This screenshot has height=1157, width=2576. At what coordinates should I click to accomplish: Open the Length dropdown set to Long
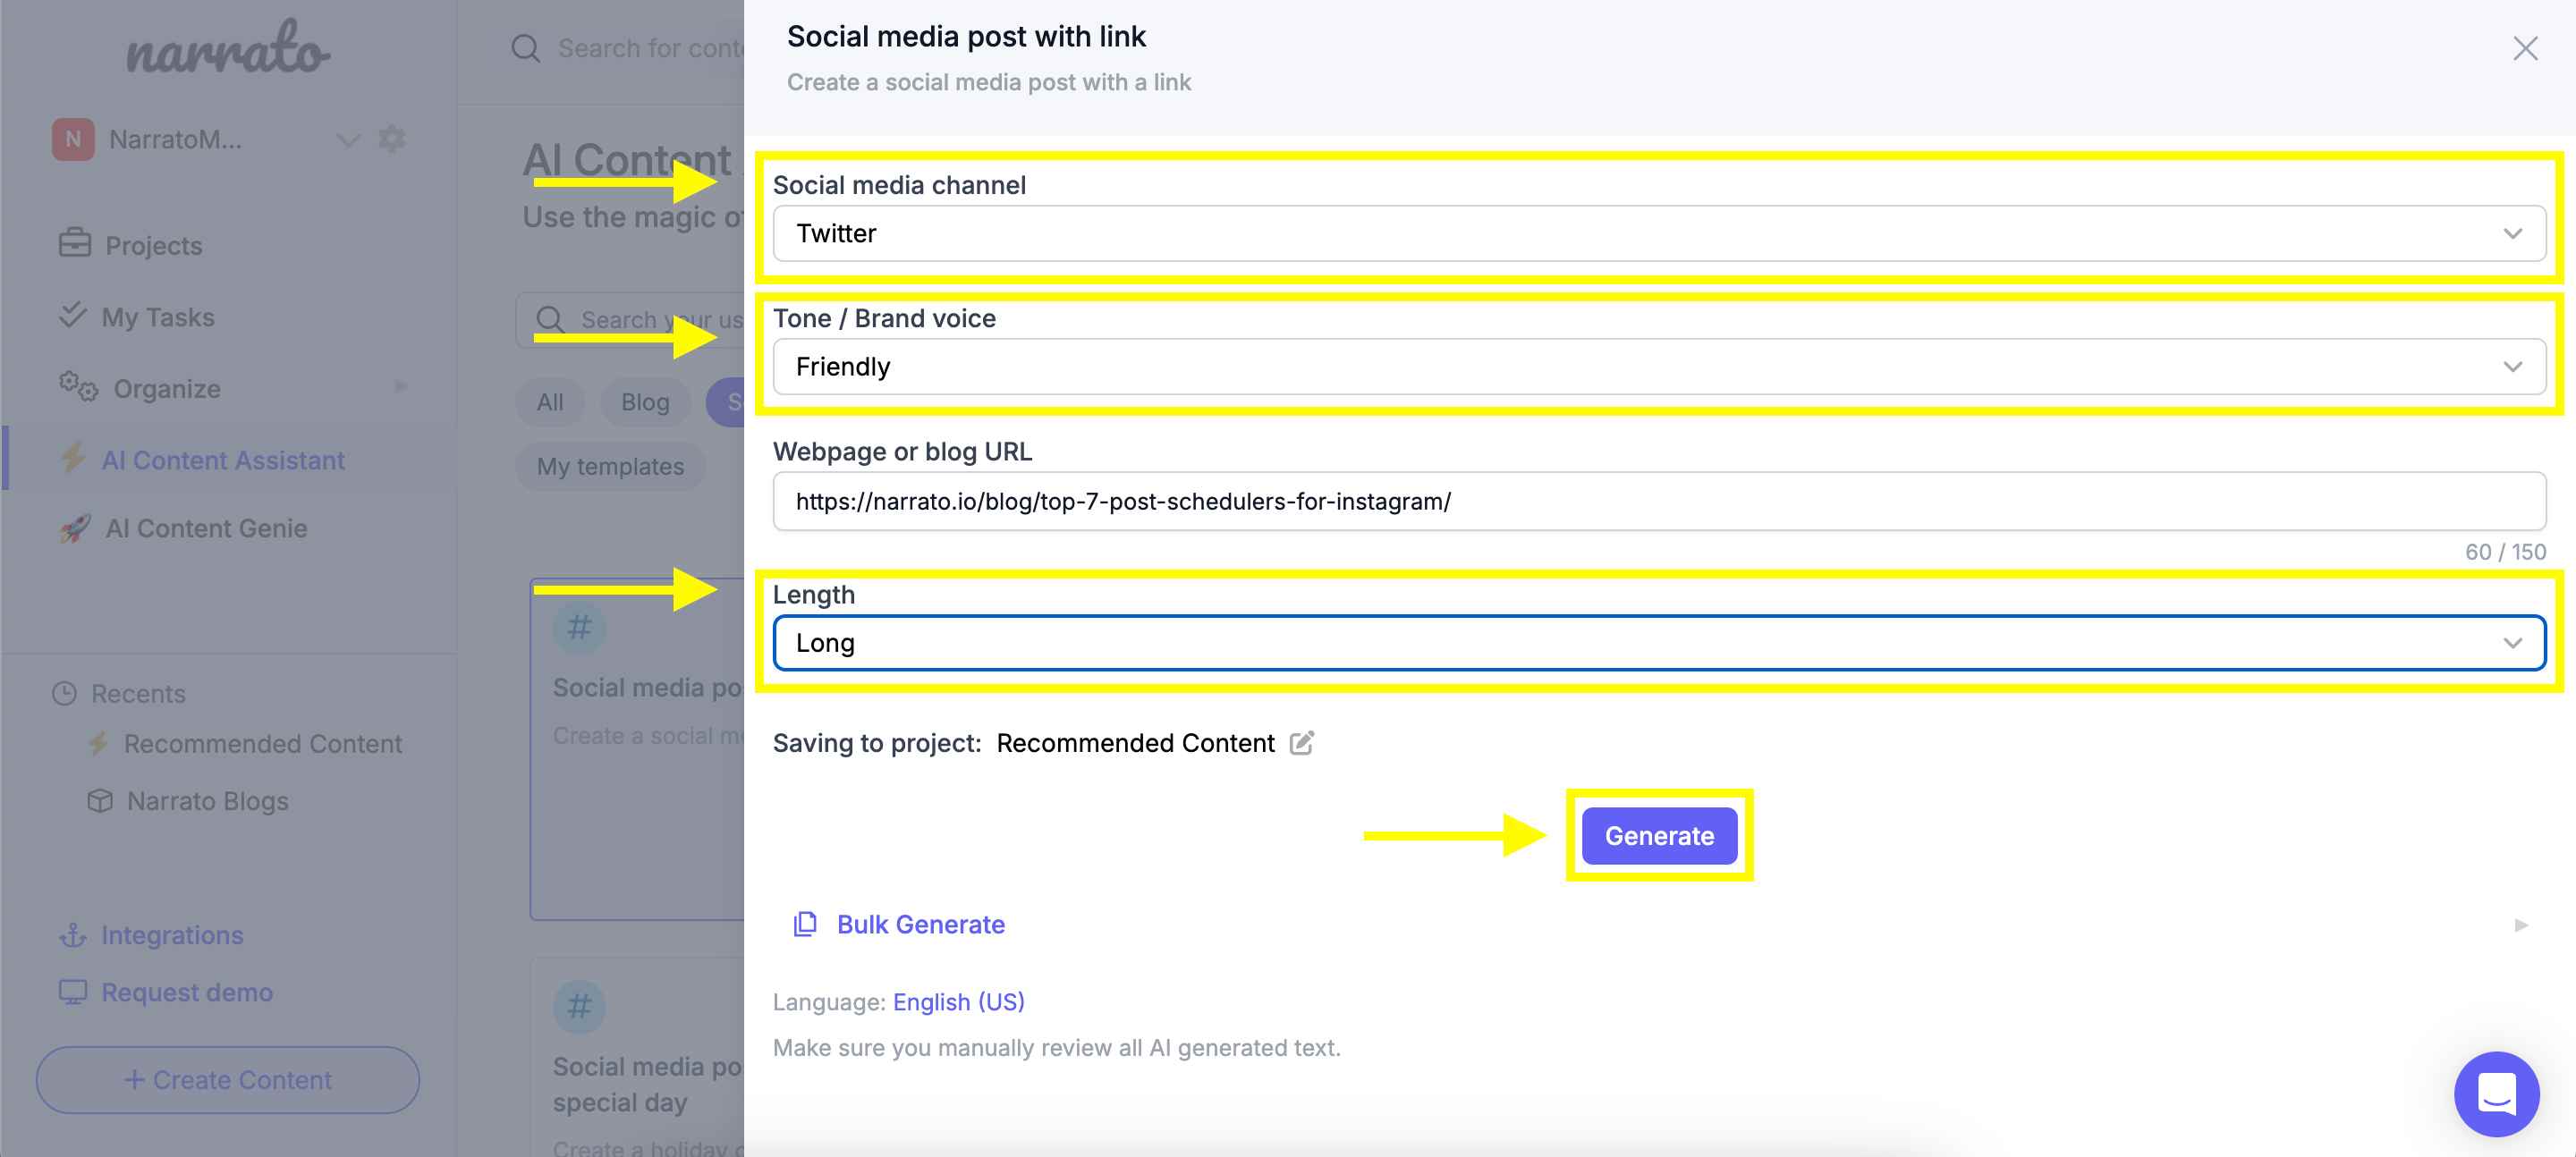point(1658,643)
